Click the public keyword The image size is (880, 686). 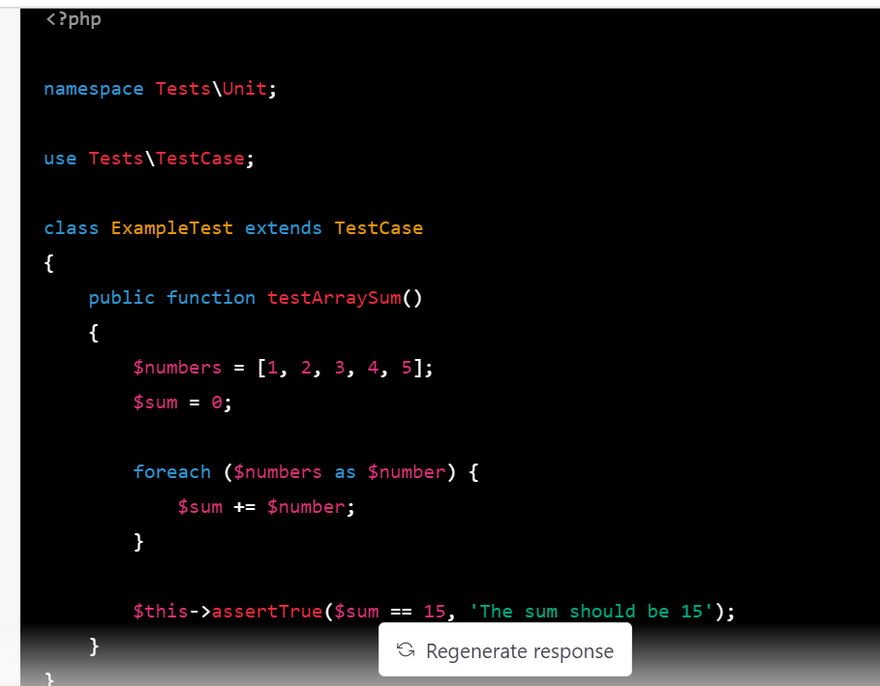[121, 298]
